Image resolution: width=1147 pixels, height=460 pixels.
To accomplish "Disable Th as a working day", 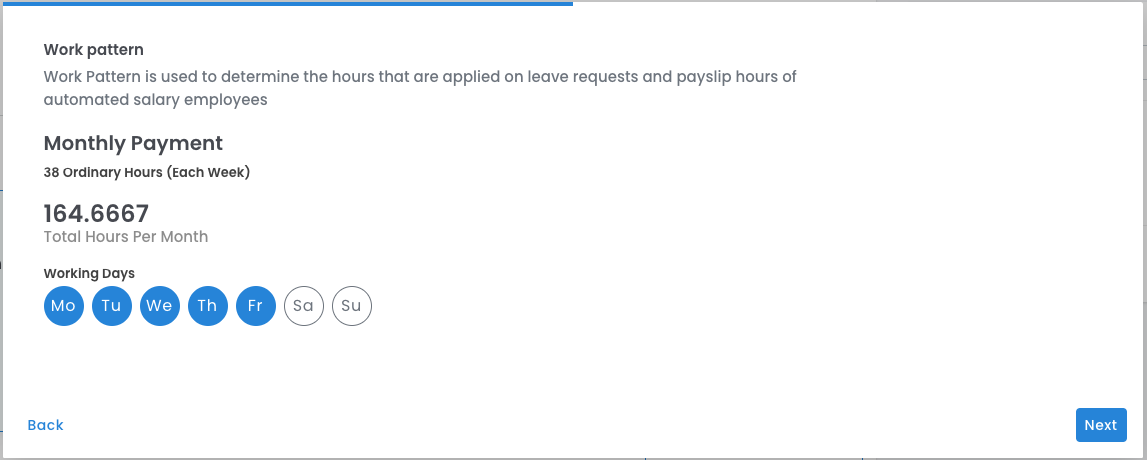I will point(207,306).
